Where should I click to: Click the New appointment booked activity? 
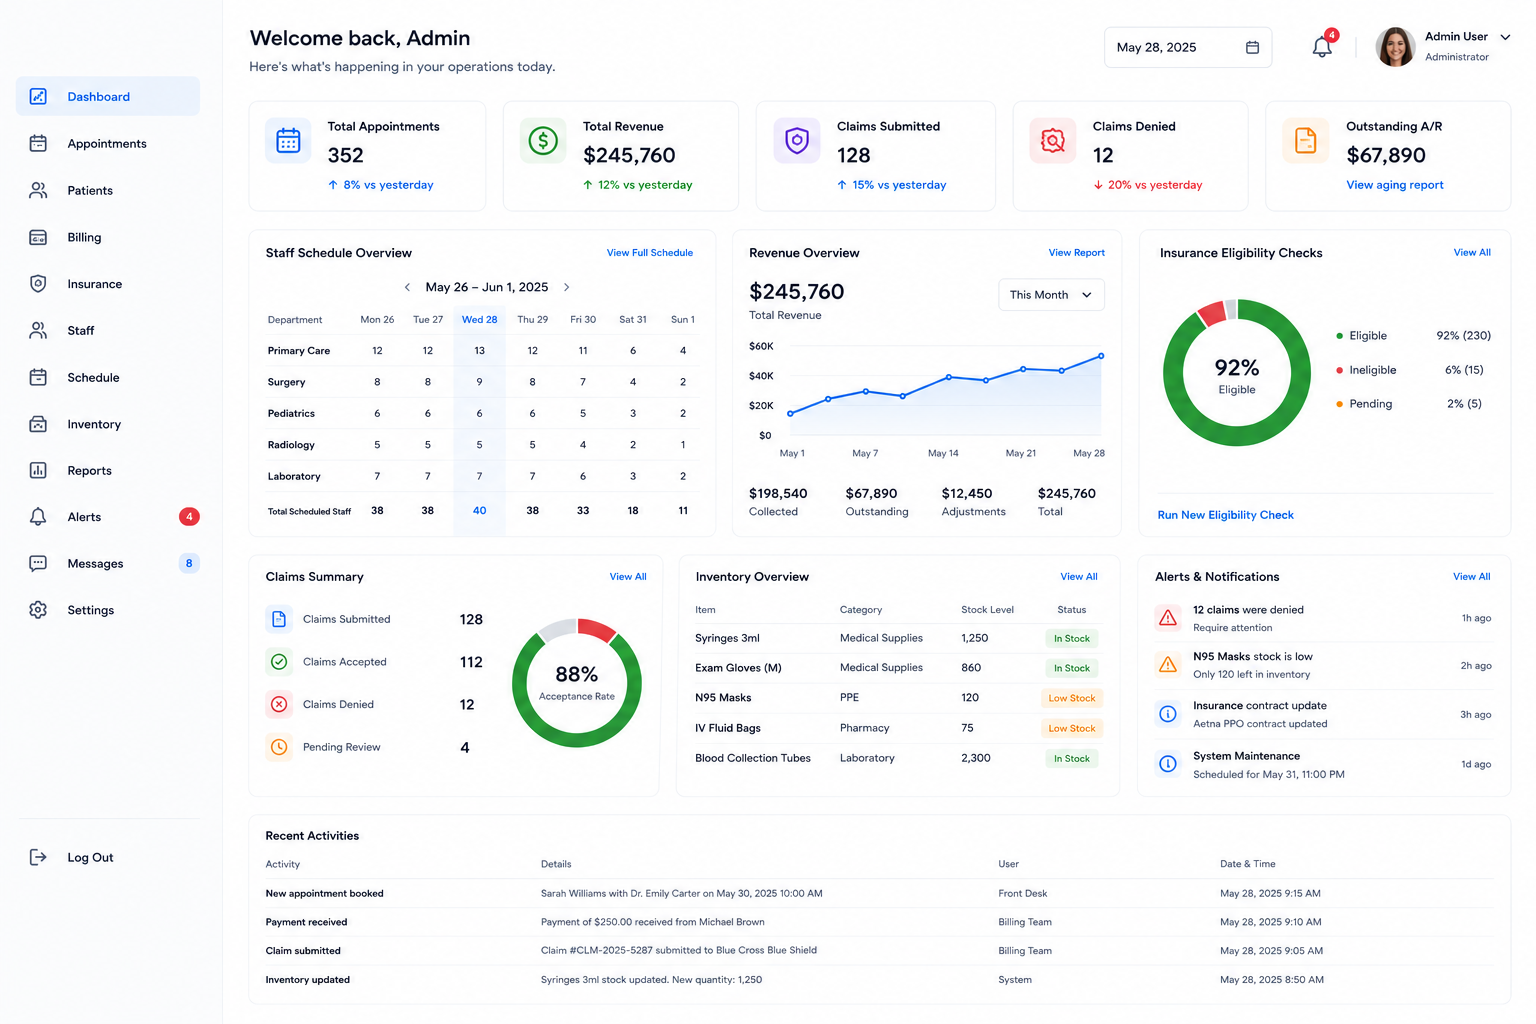325,894
